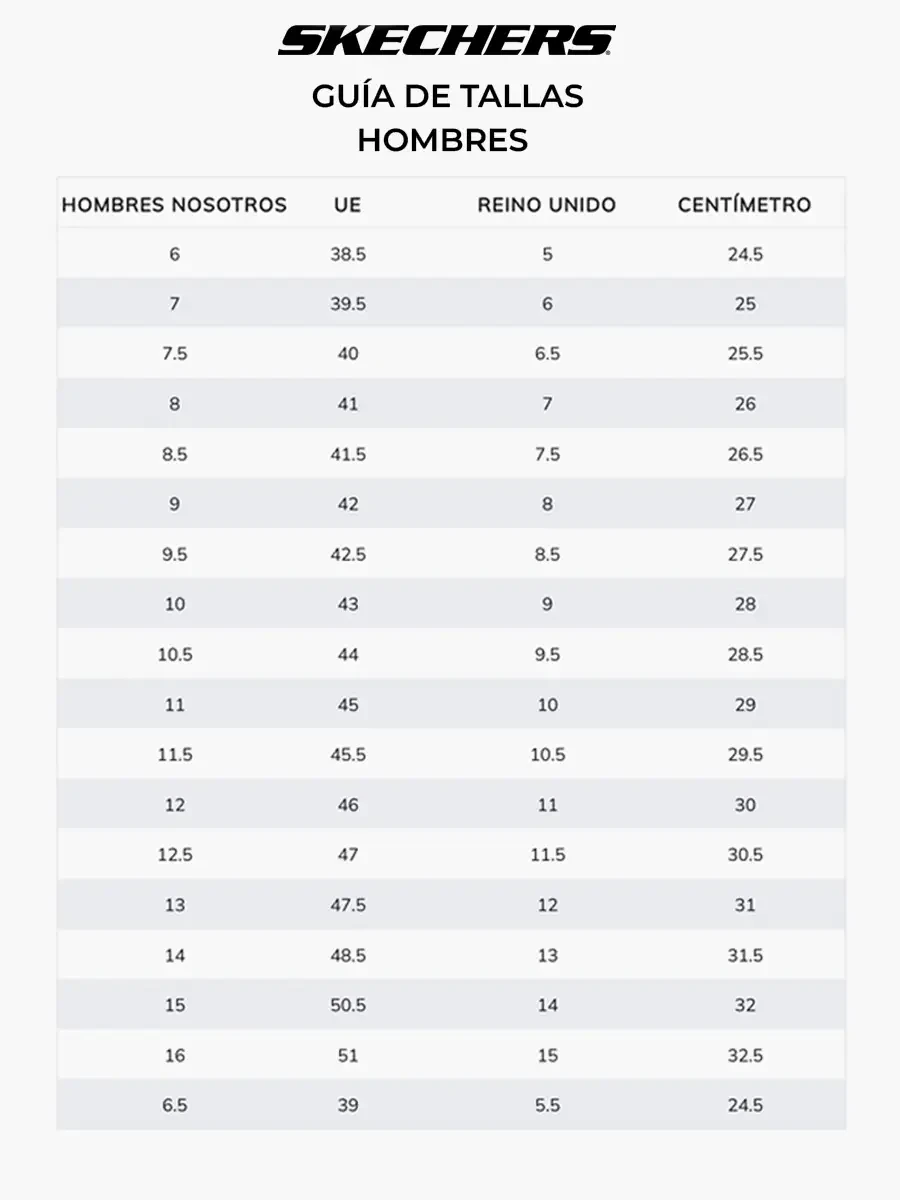The height and width of the screenshot is (1200, 900).
Task: Click the 50.5 UE size cell
Action: pos(348,1004)
